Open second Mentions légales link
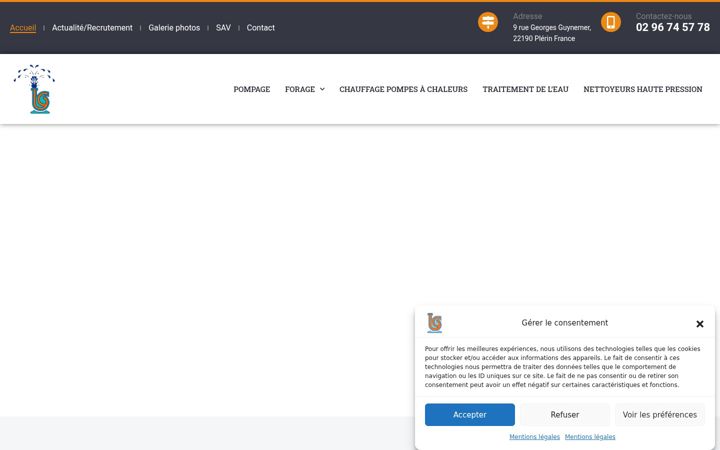 (590, 437)
